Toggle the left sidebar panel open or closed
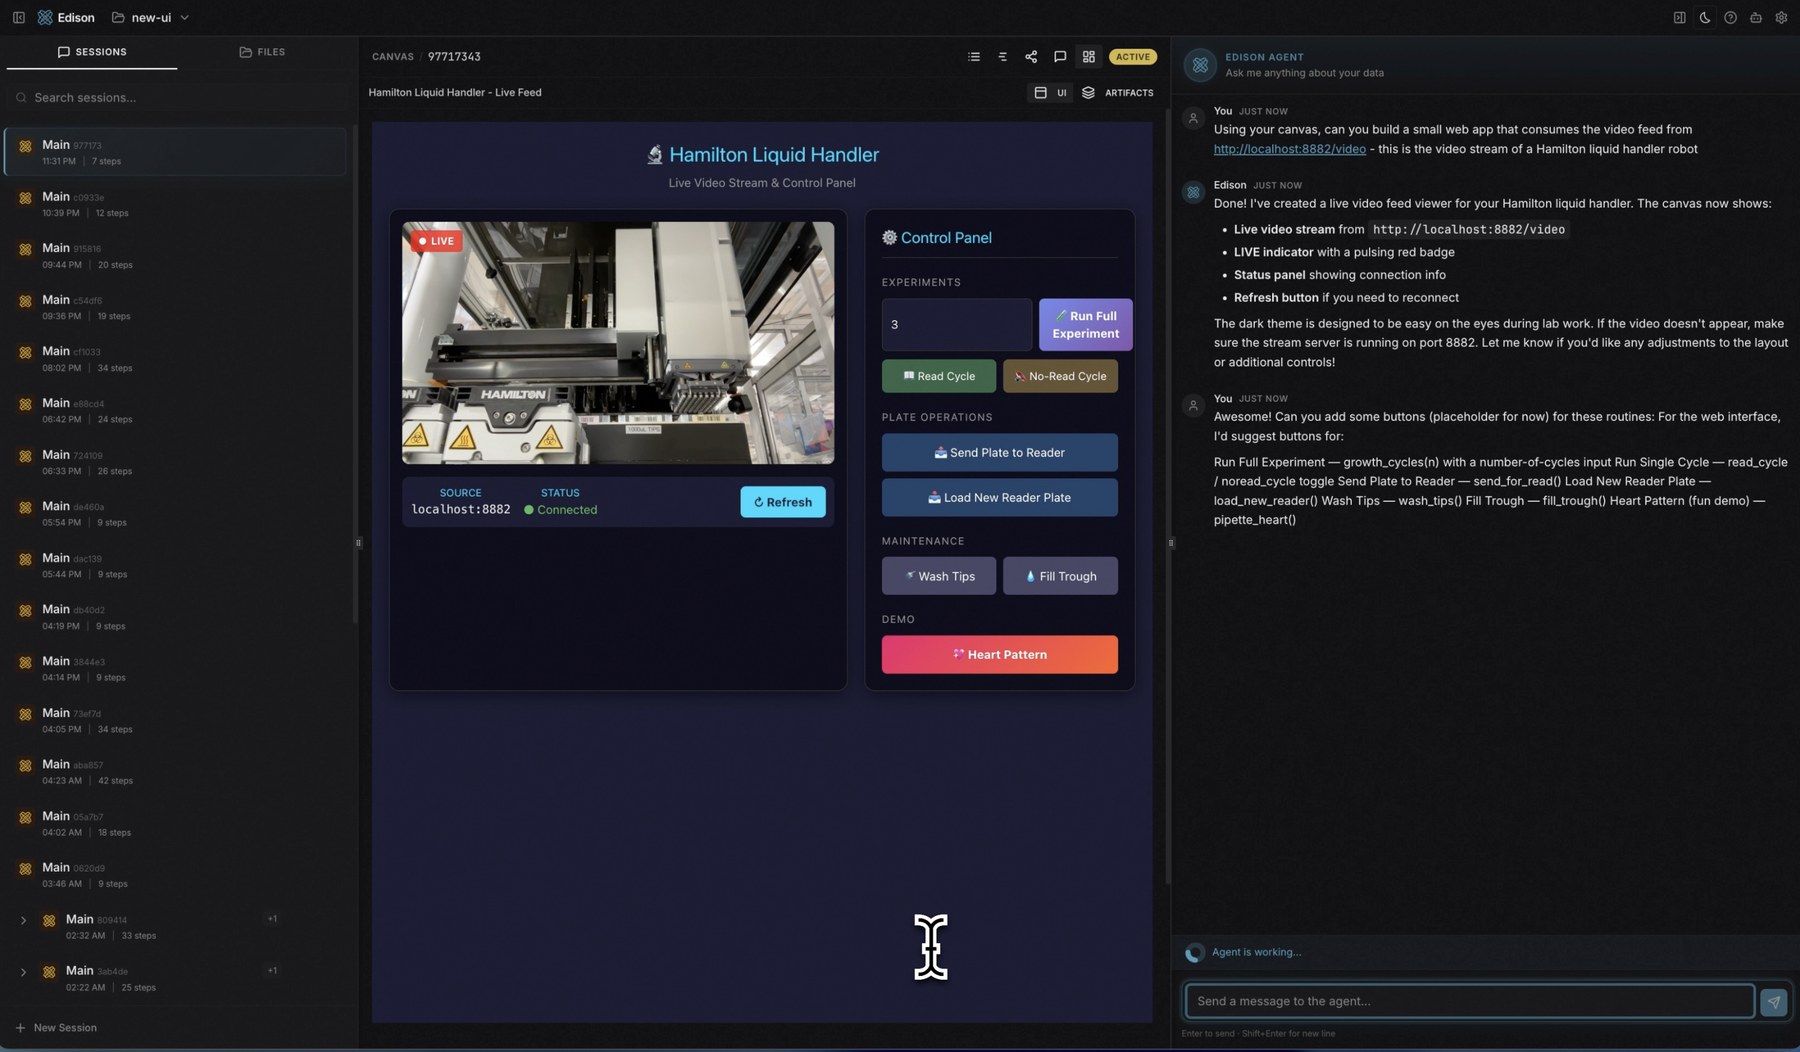Image resolution: width=1800 pixels, height=1052 pixels. 18,17
